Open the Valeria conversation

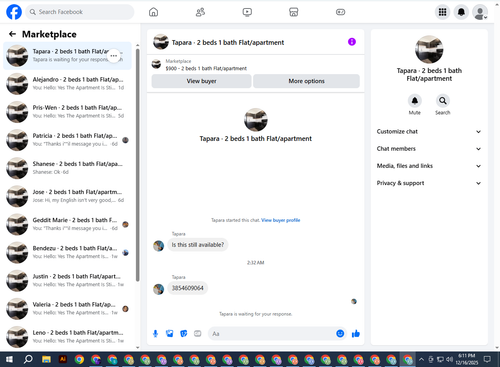point(67,309)
